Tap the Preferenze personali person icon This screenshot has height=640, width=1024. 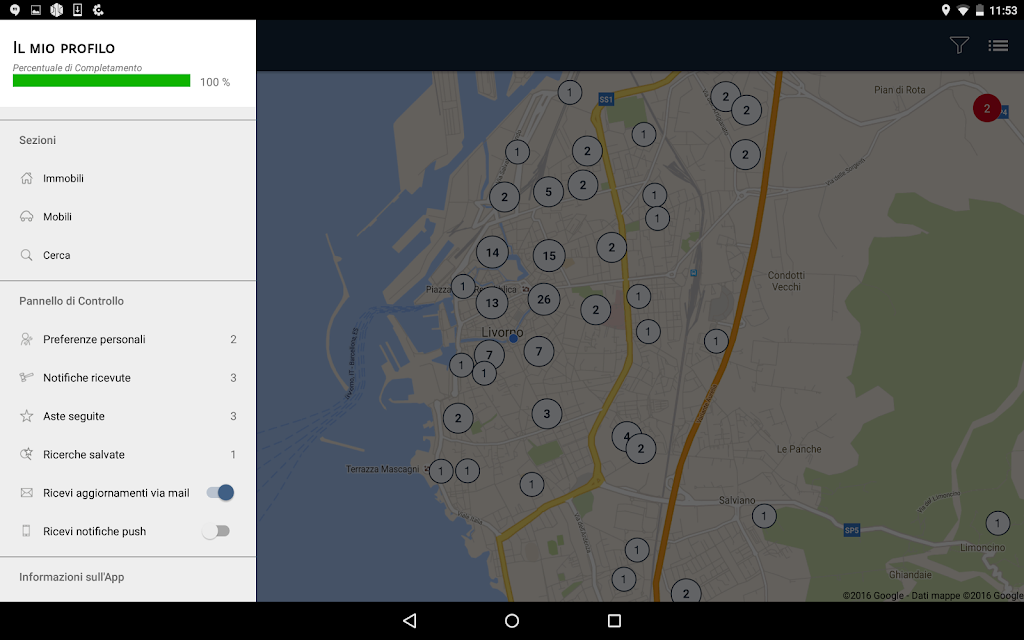point(26,339)
